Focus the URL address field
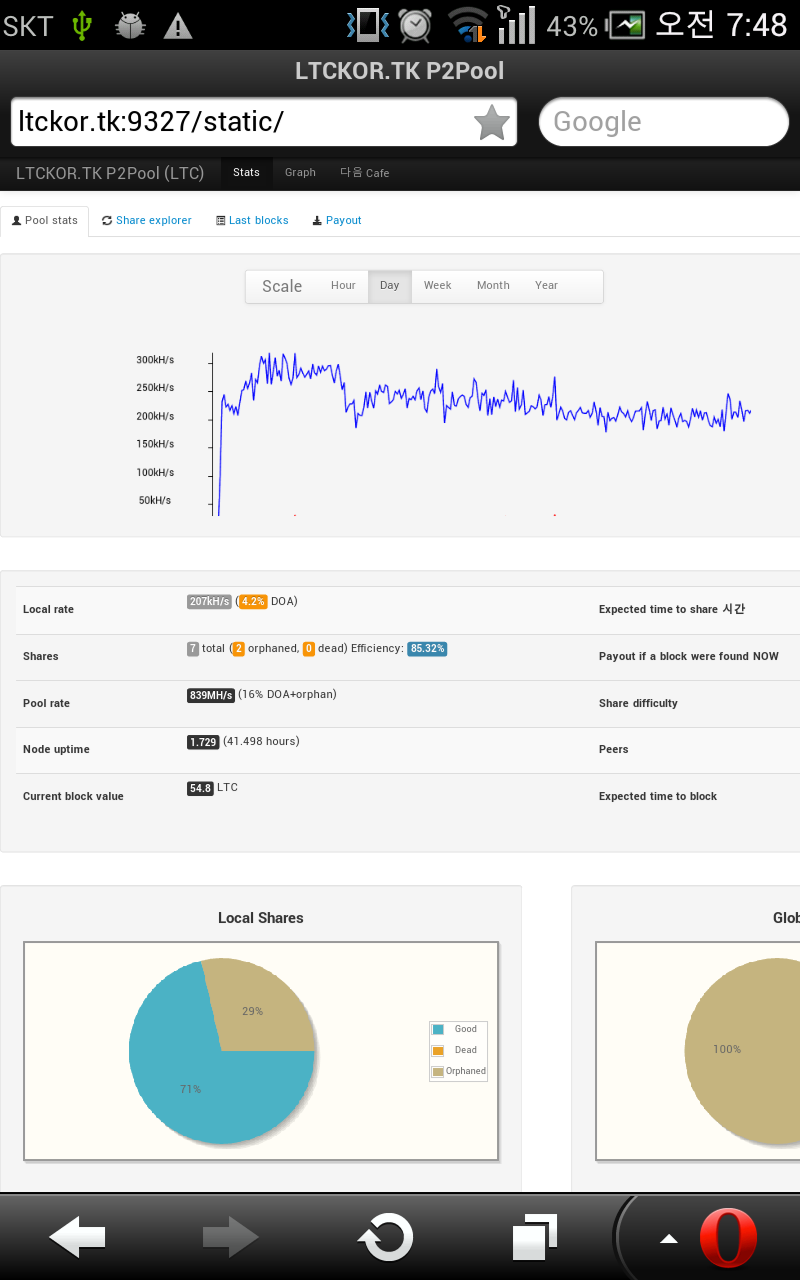800x1280 pixels. coord(264,122)
